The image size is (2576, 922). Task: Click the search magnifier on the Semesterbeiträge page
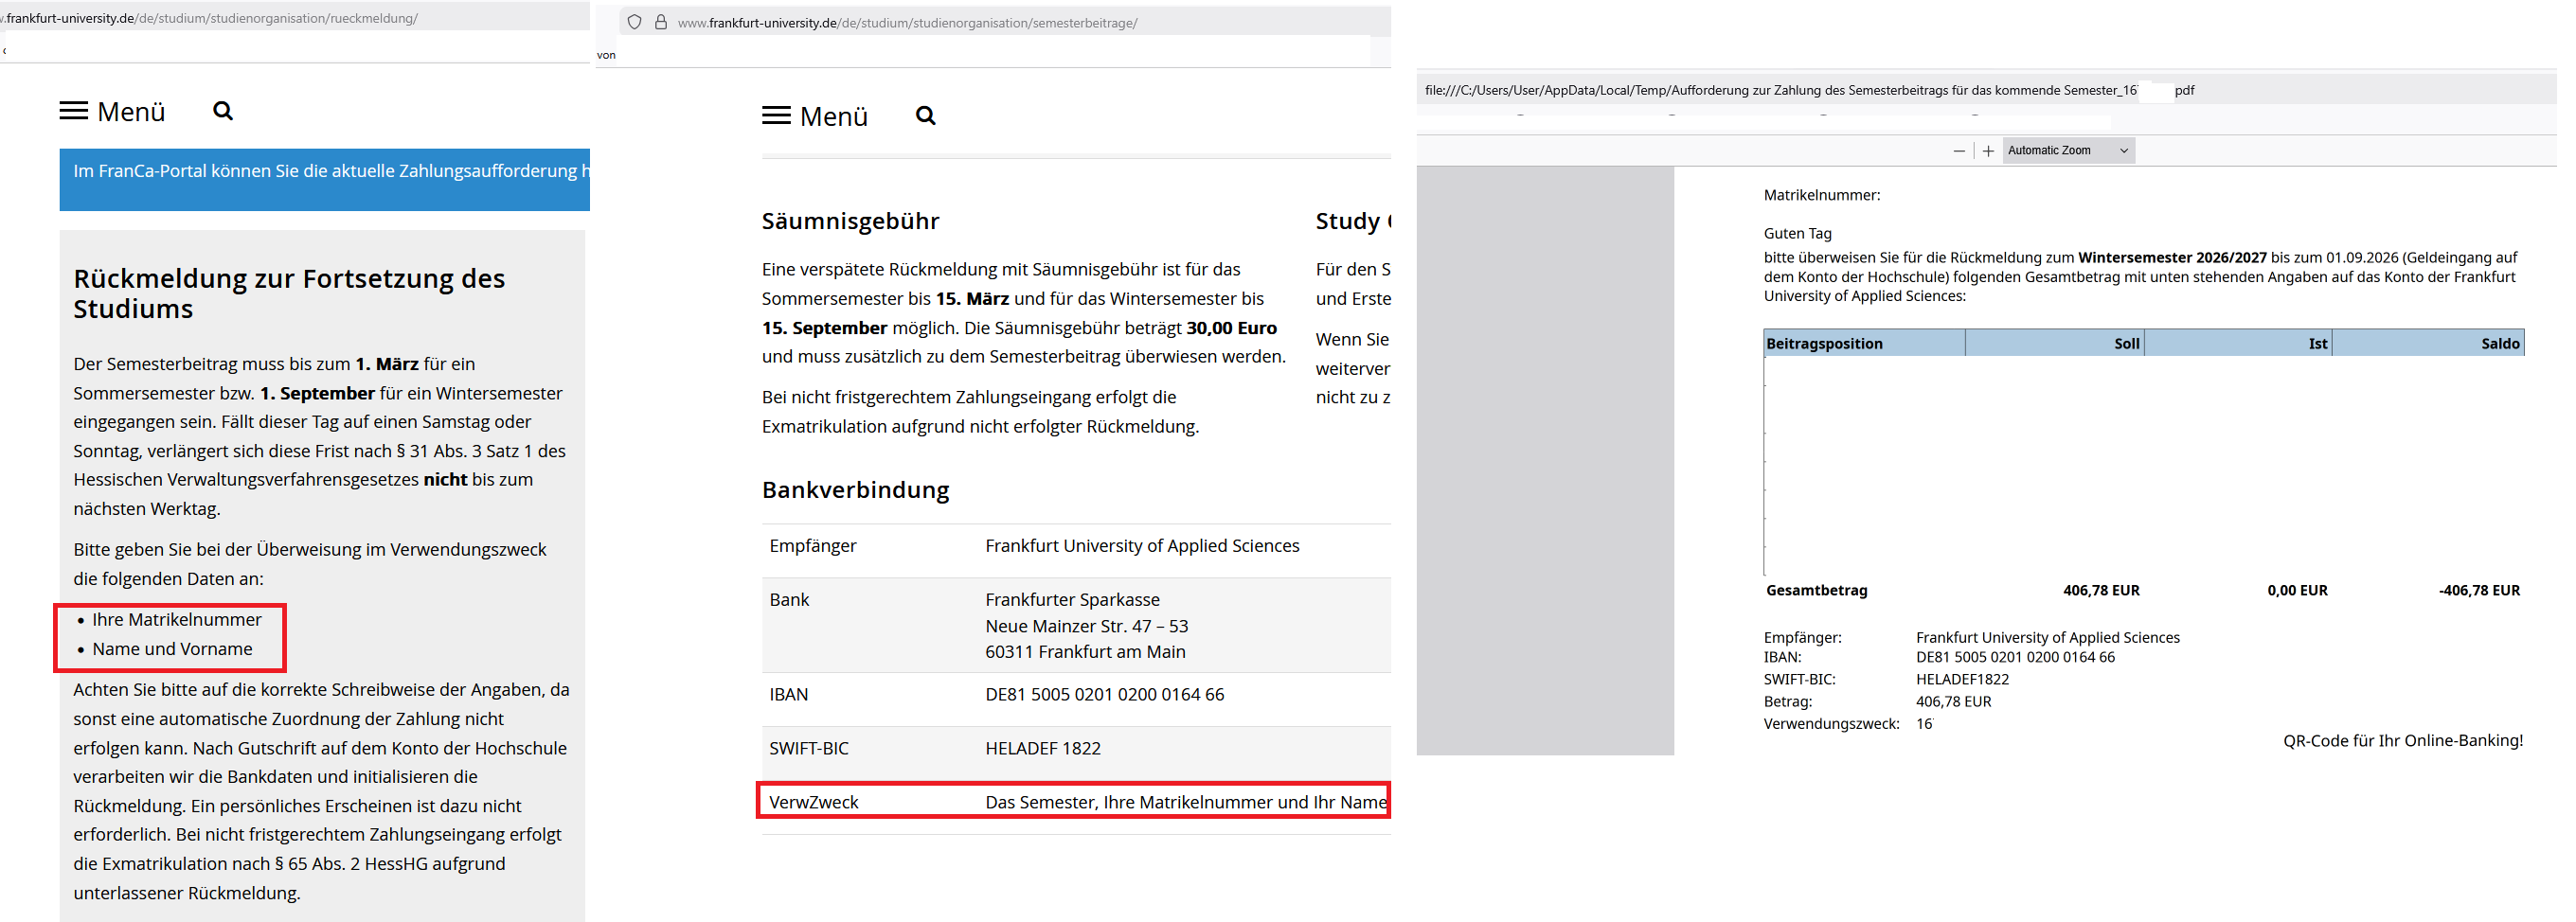(926, 116)
